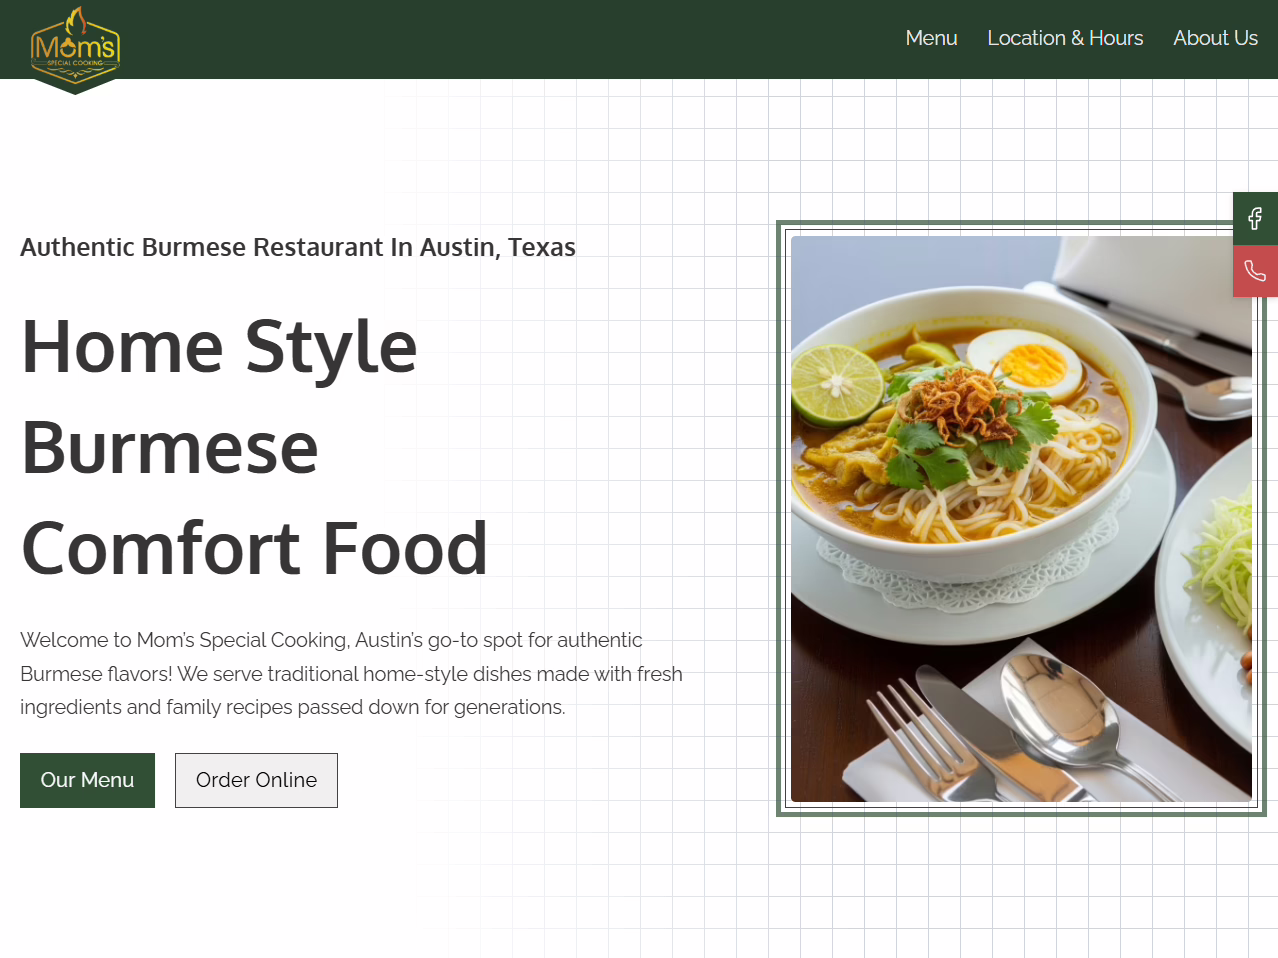Click the Authentic Burmese Restaurant heading
Viewport: 1278px width, 958px height.
(297, 247)
